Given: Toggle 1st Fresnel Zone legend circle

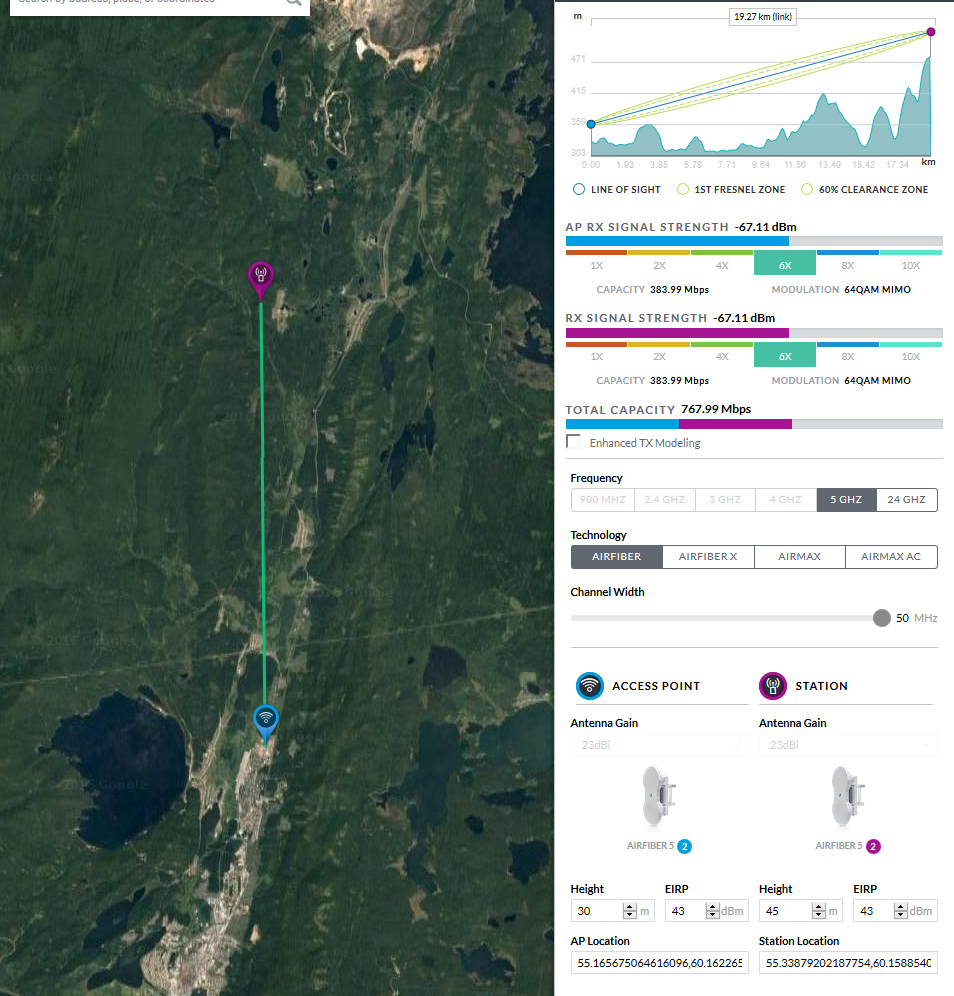Looking at the screenshot, I should [x=683, y=189].
